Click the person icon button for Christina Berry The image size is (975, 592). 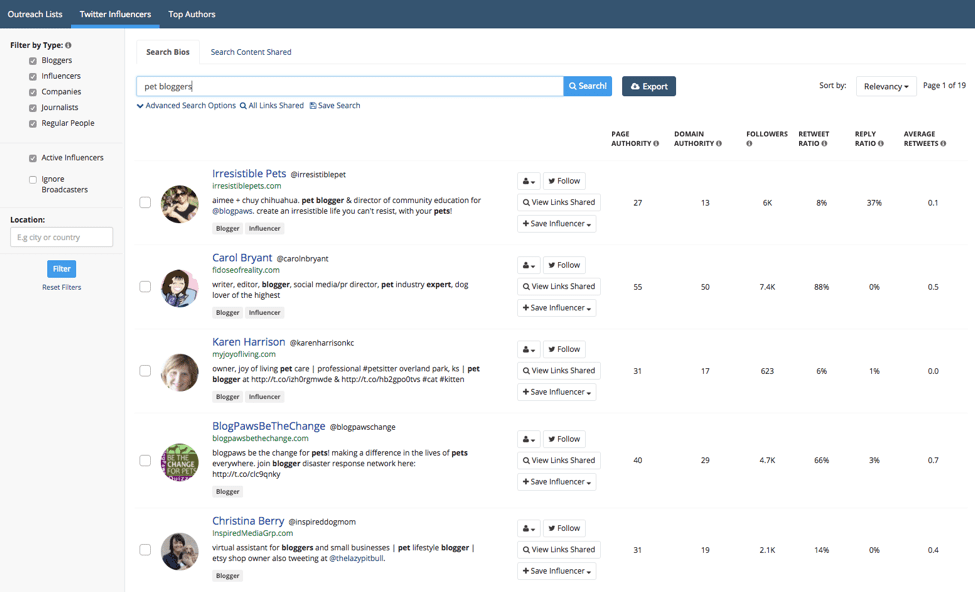coord(528,528)
